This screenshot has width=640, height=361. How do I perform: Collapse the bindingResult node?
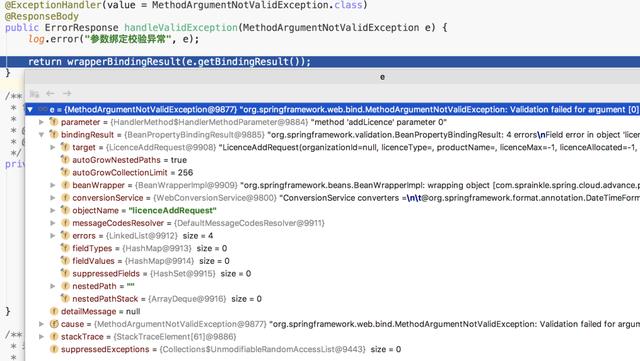[x=41, y=135]
